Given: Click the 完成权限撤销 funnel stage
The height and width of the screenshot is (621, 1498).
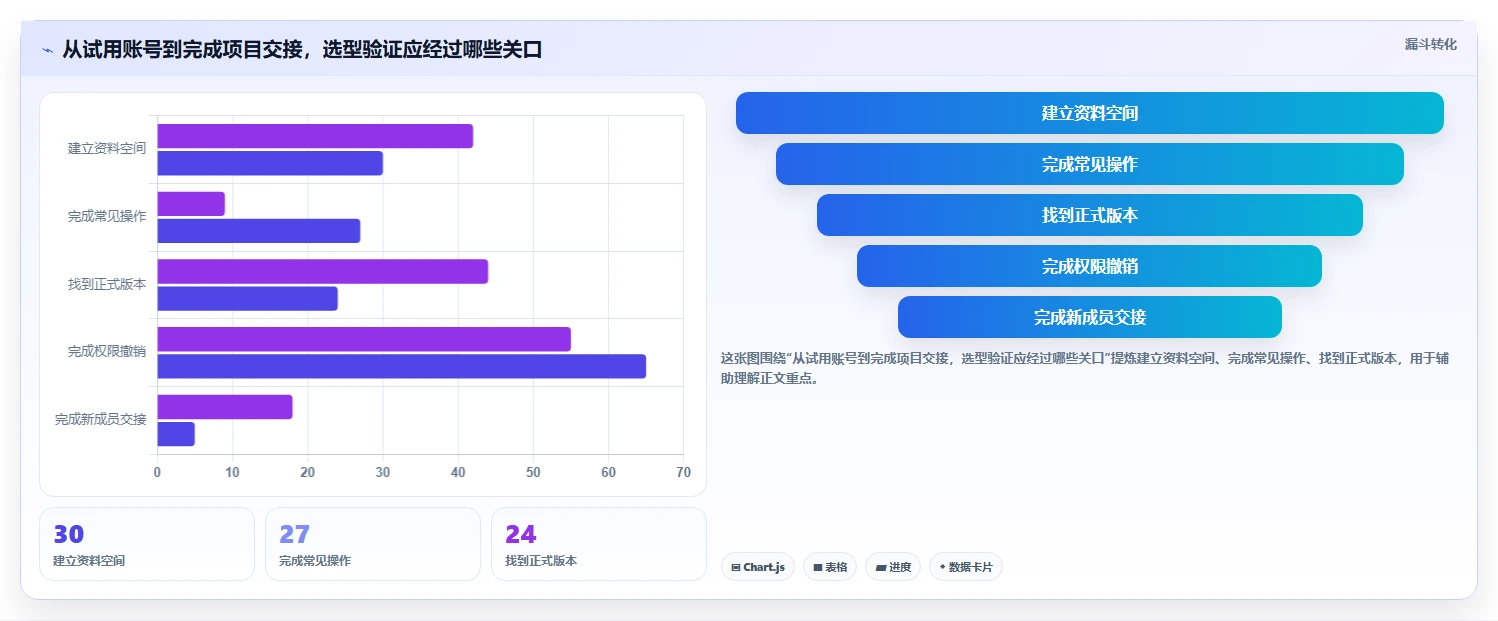Looking at the screenshot, I should point(1090,266).
